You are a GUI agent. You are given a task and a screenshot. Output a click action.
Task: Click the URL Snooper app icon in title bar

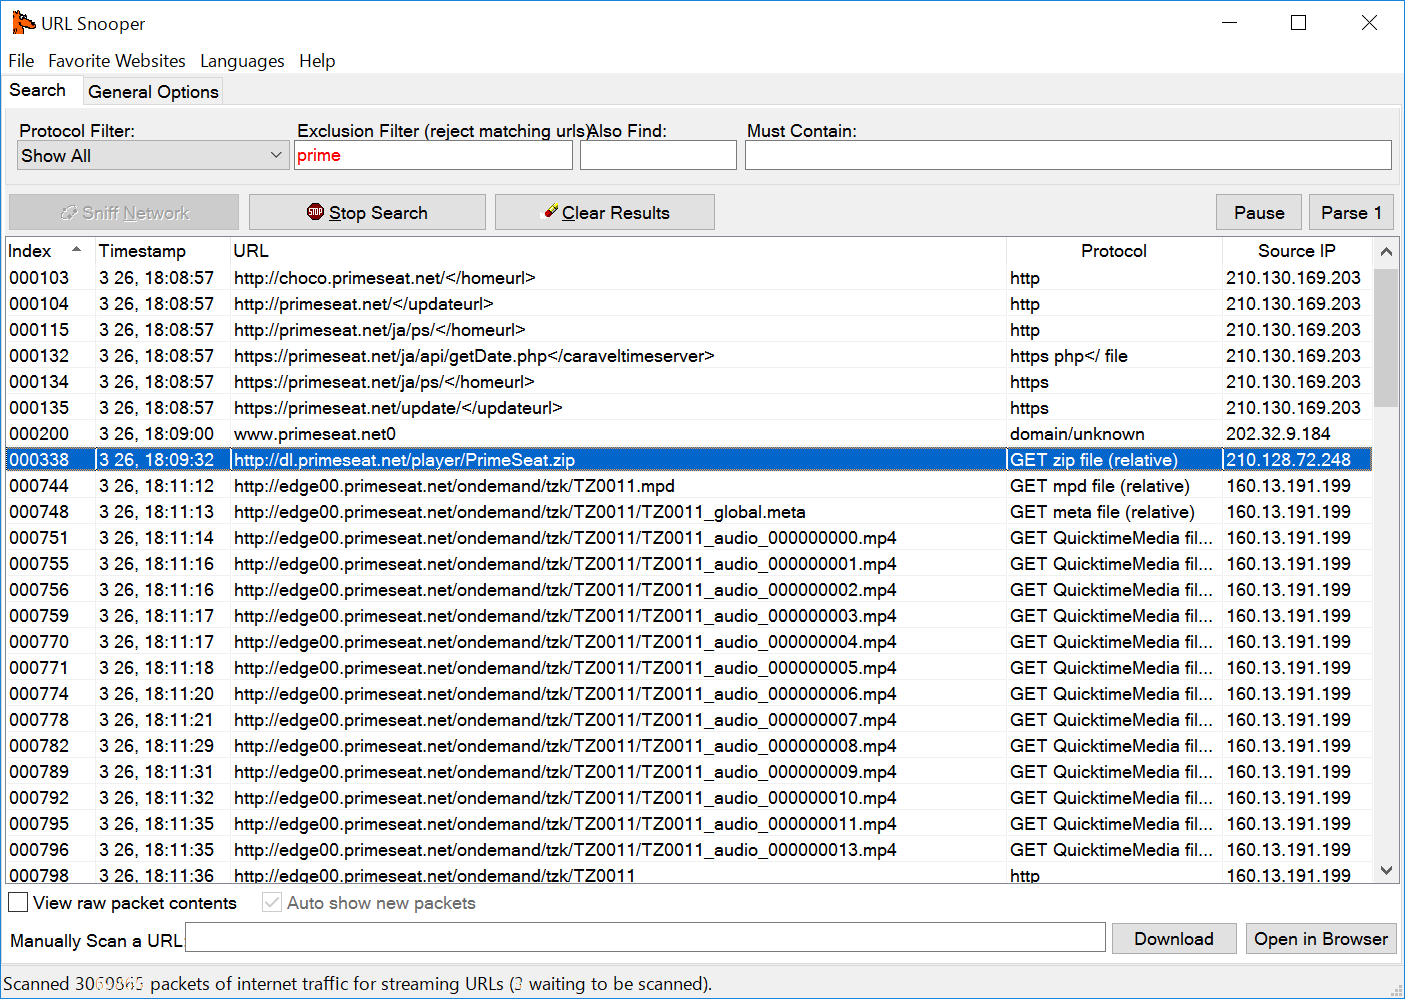pyautogui.click(x=23, y=23)
